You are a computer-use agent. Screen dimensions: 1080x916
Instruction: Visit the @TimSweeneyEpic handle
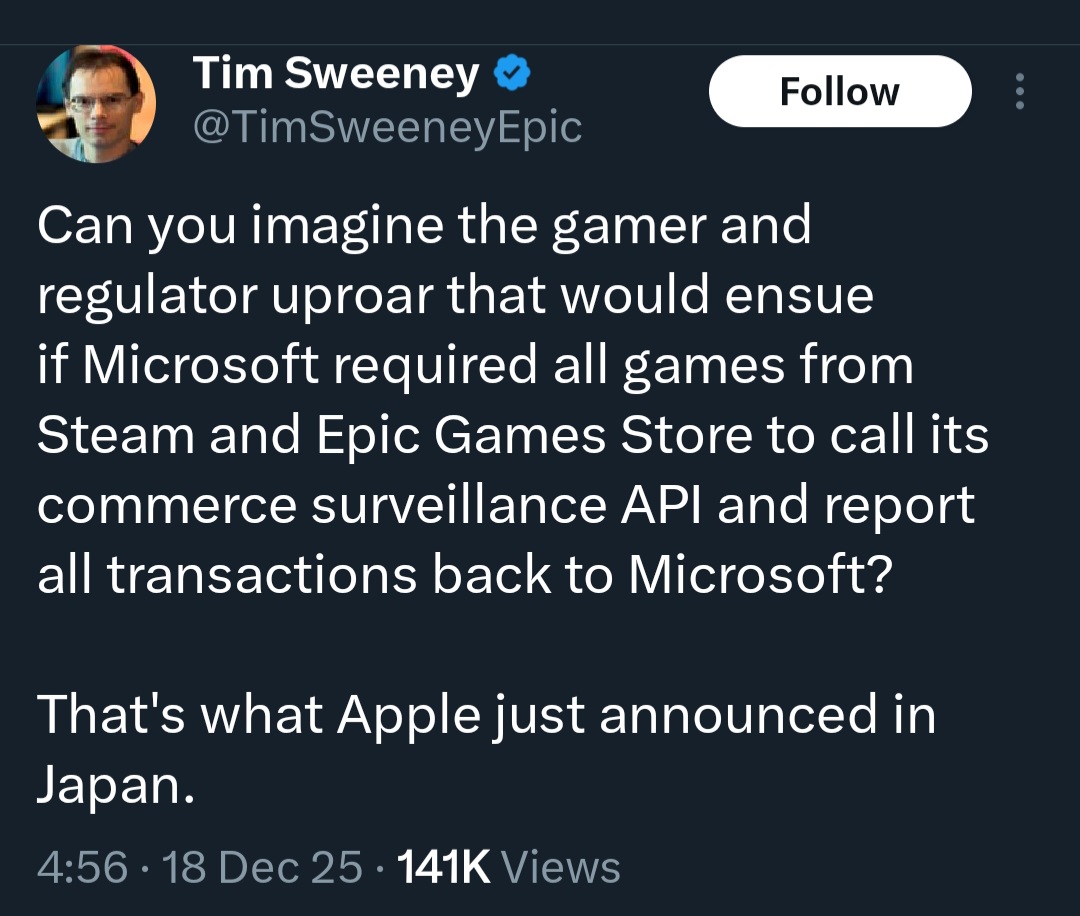387,127
